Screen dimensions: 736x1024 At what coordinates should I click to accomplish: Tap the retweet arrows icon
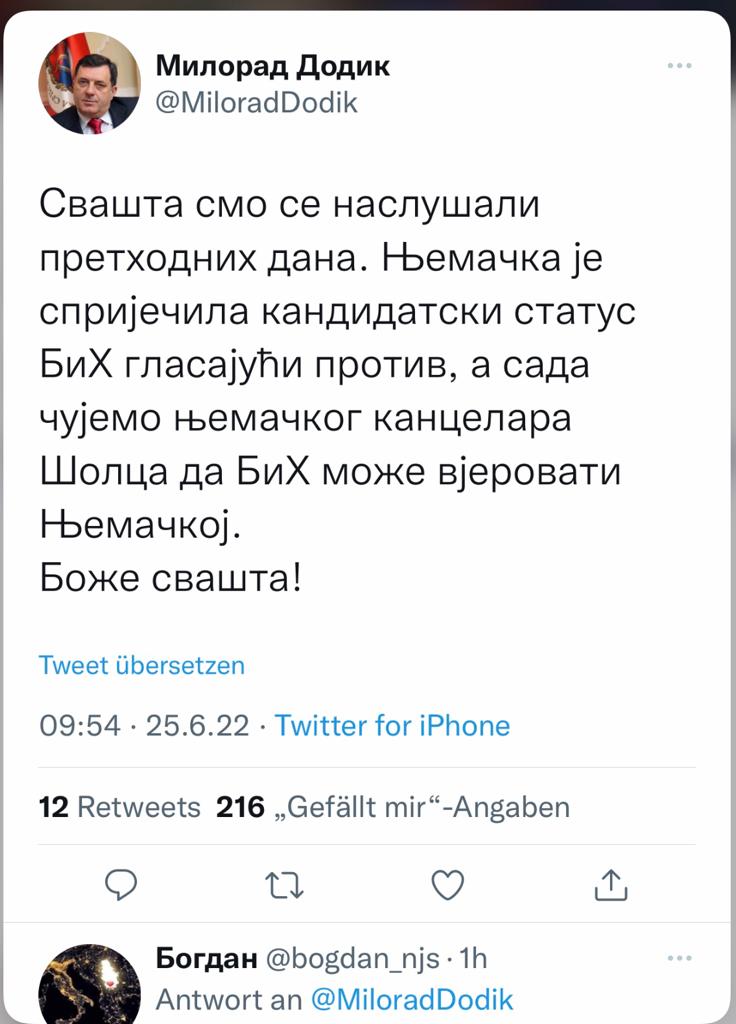(284, 883)
